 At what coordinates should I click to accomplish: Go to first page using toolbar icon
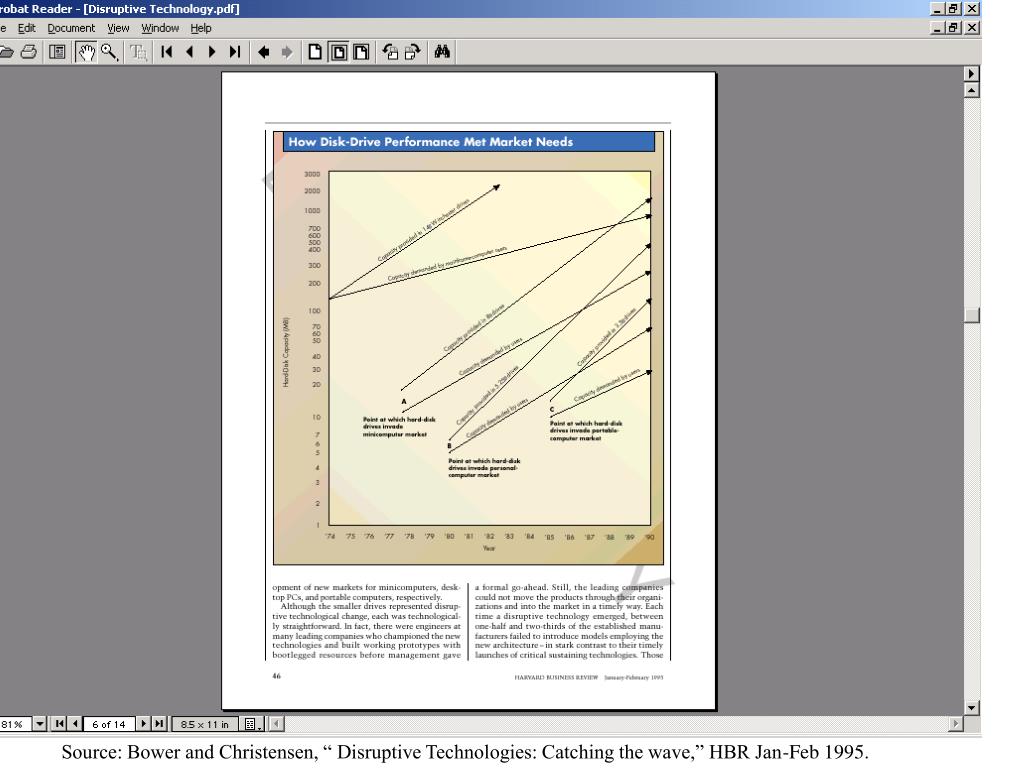(x=167, y=52)
